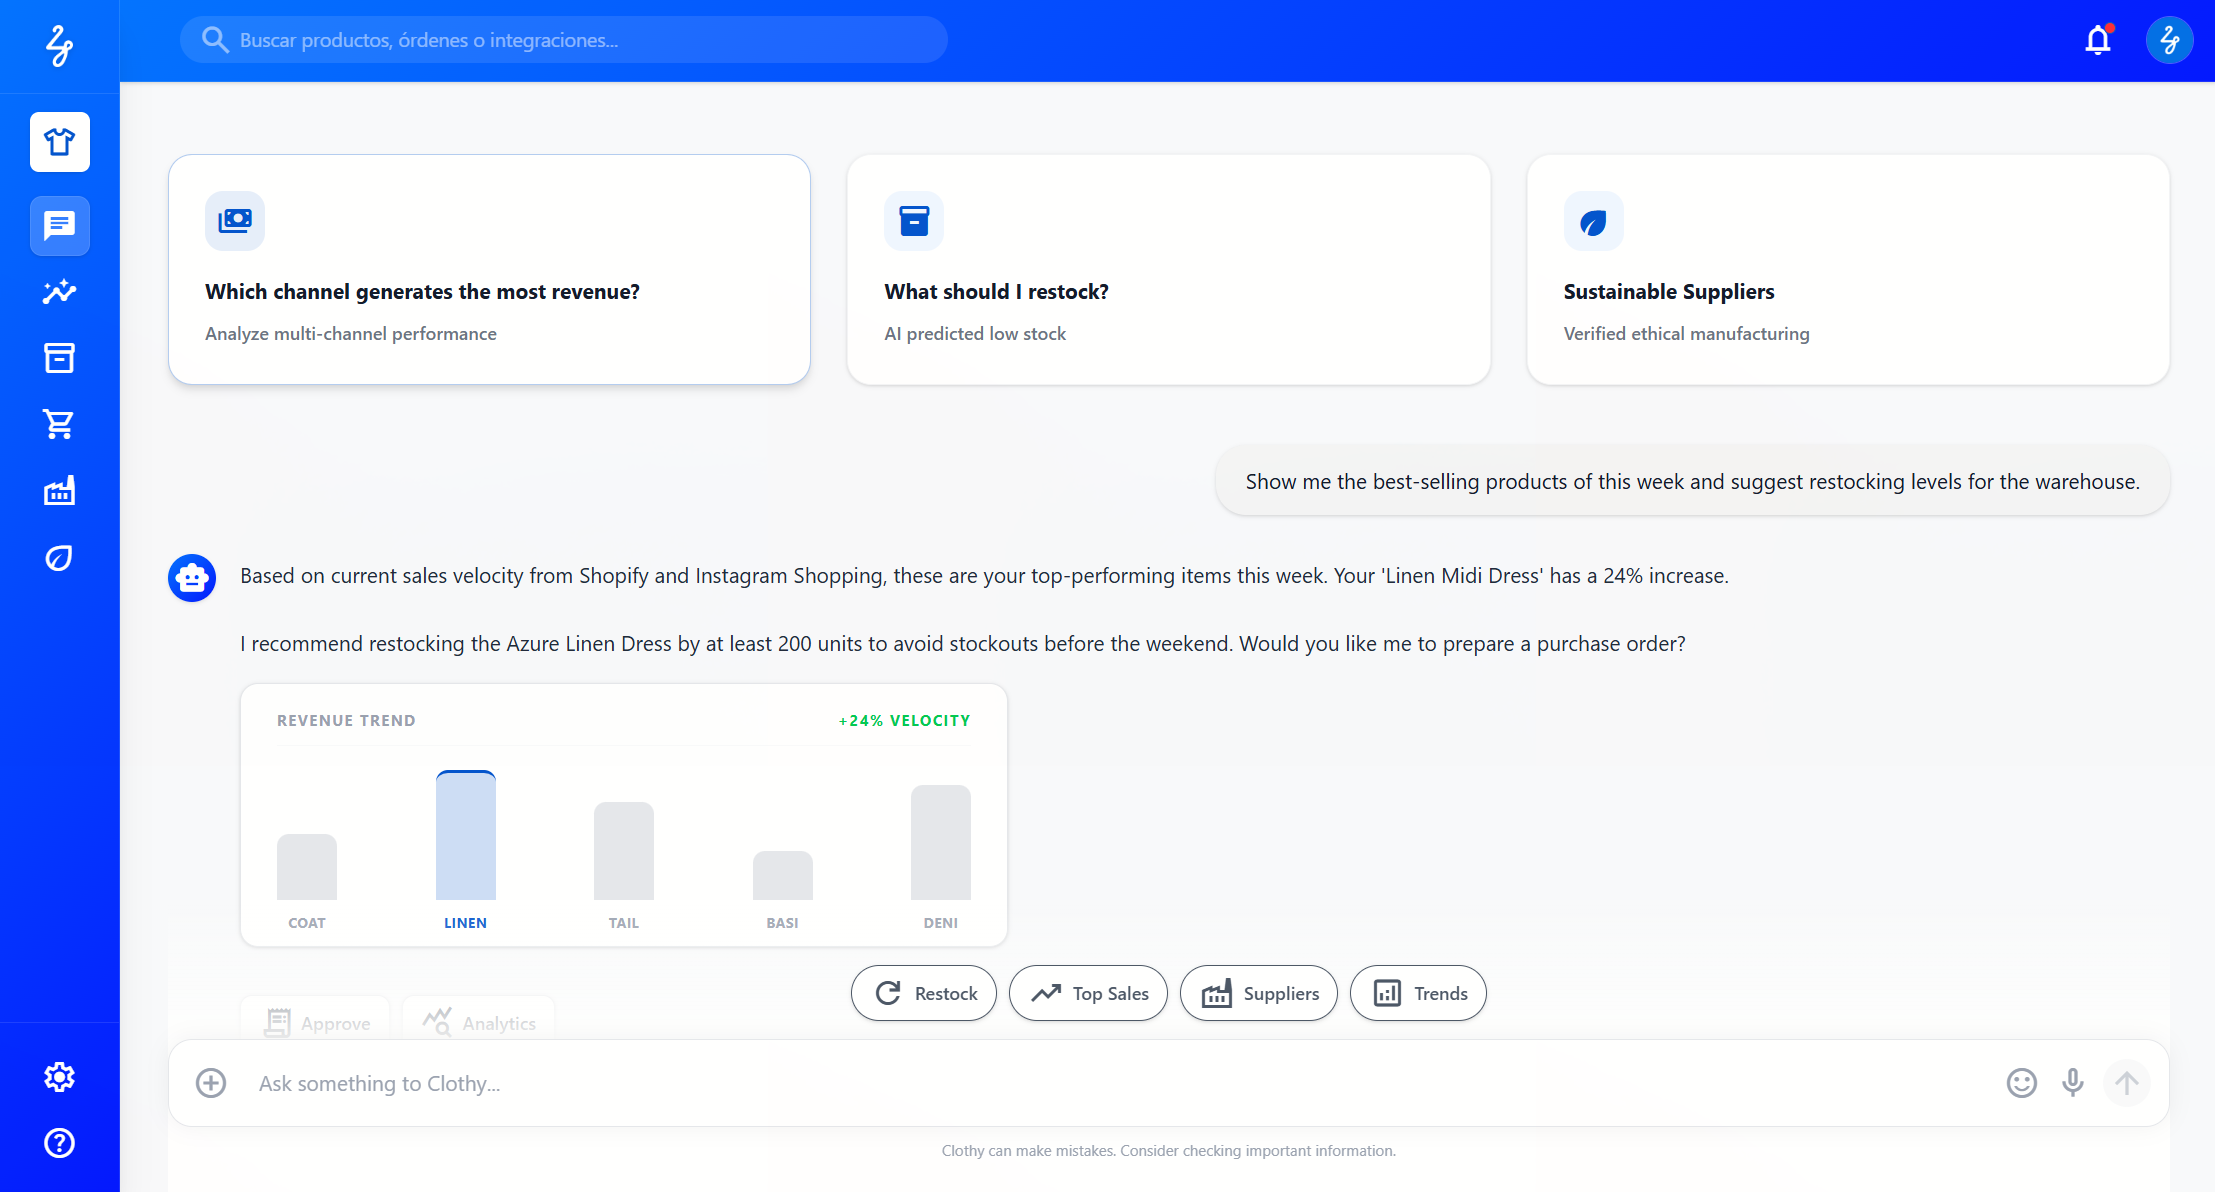Viewport: 2215px width, 1192px height.
Task: Click the search magnifier icon
Action: pos(214,40)
